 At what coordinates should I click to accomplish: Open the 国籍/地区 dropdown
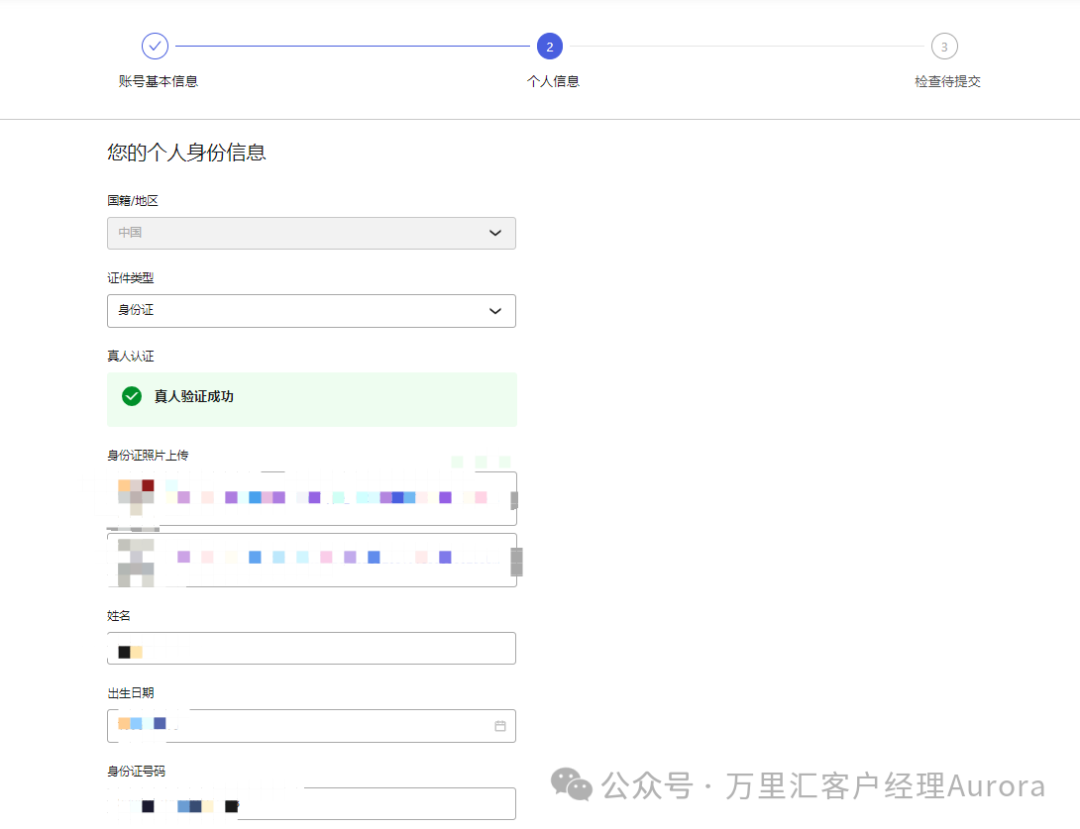[311, 233]
